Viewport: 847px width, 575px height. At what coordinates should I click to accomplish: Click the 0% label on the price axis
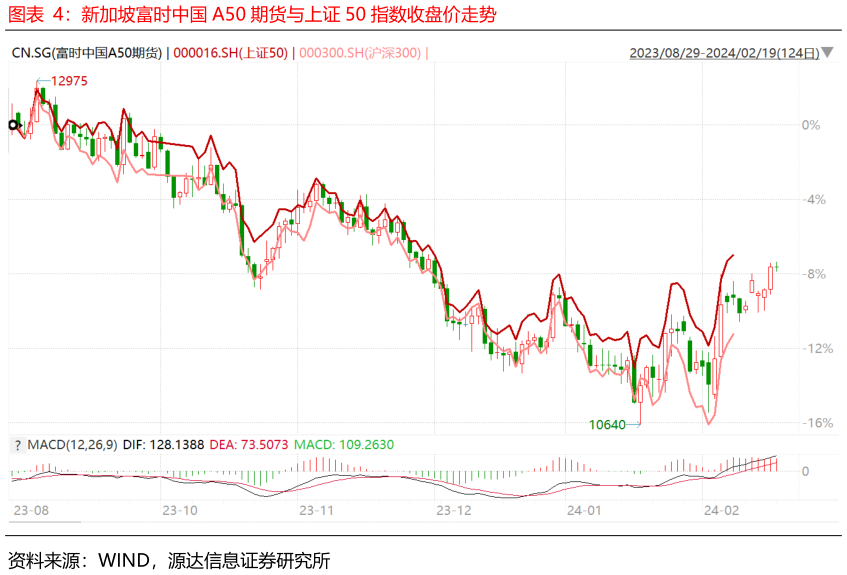(x=811, y=125)
